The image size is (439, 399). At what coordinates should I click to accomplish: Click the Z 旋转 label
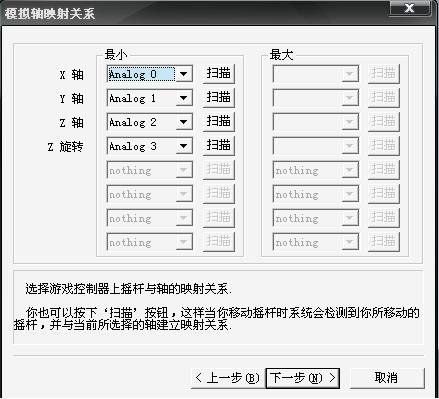click(x=65, y=147)
